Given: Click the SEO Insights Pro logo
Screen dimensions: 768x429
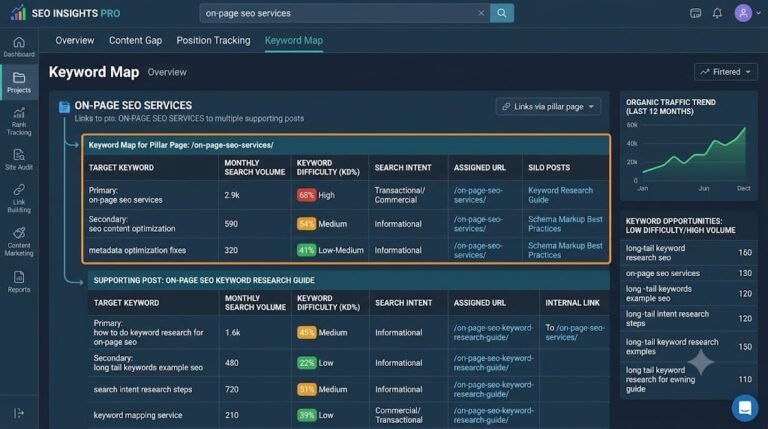Looking at the screenshot, I should (65, 13).
